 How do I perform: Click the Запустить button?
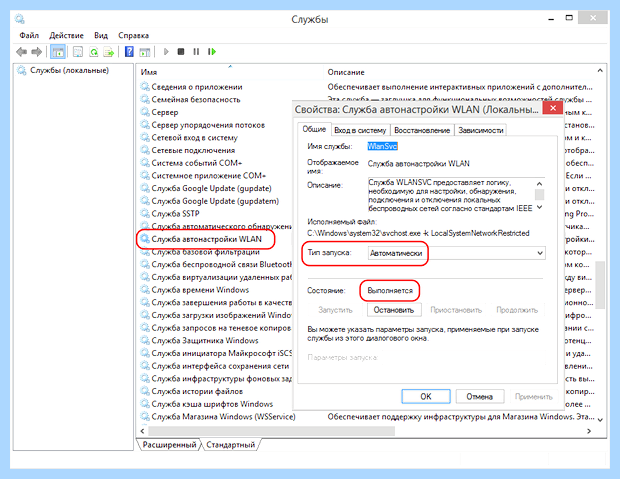tap(335, 310)
